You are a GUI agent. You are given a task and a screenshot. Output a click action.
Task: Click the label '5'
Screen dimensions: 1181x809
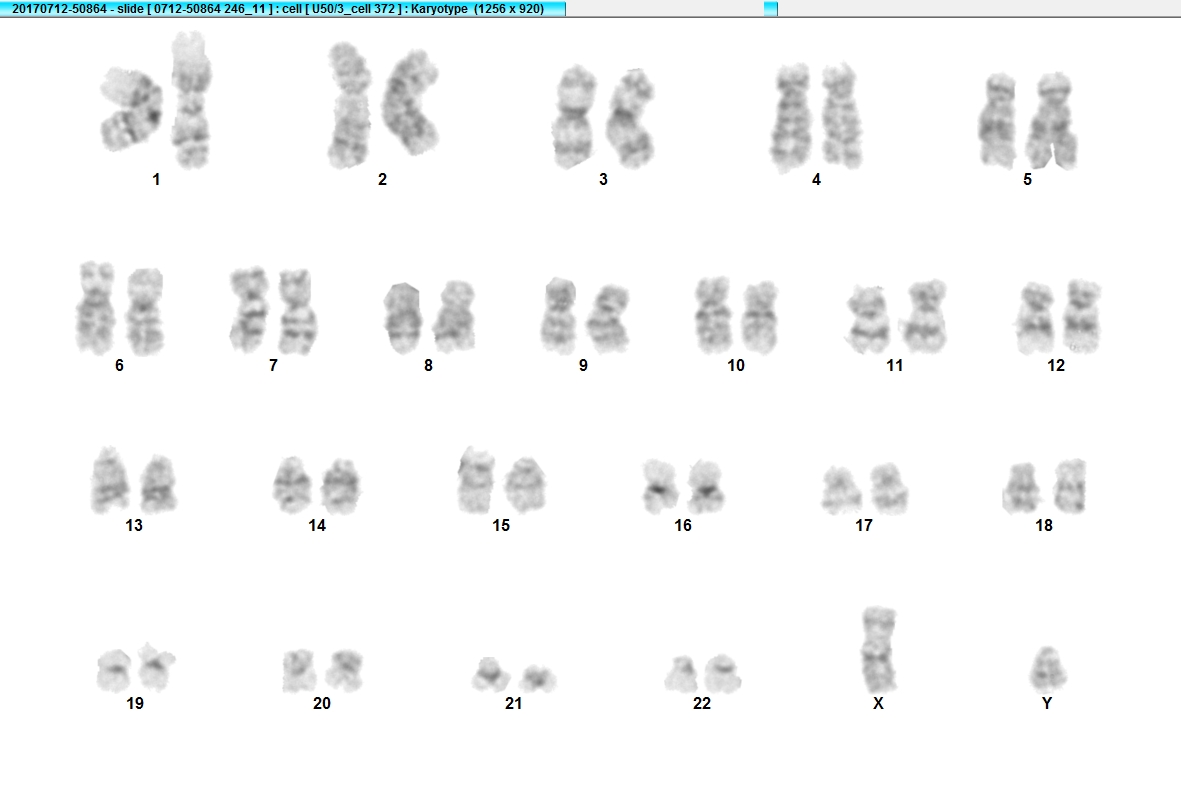(1027, 179)
